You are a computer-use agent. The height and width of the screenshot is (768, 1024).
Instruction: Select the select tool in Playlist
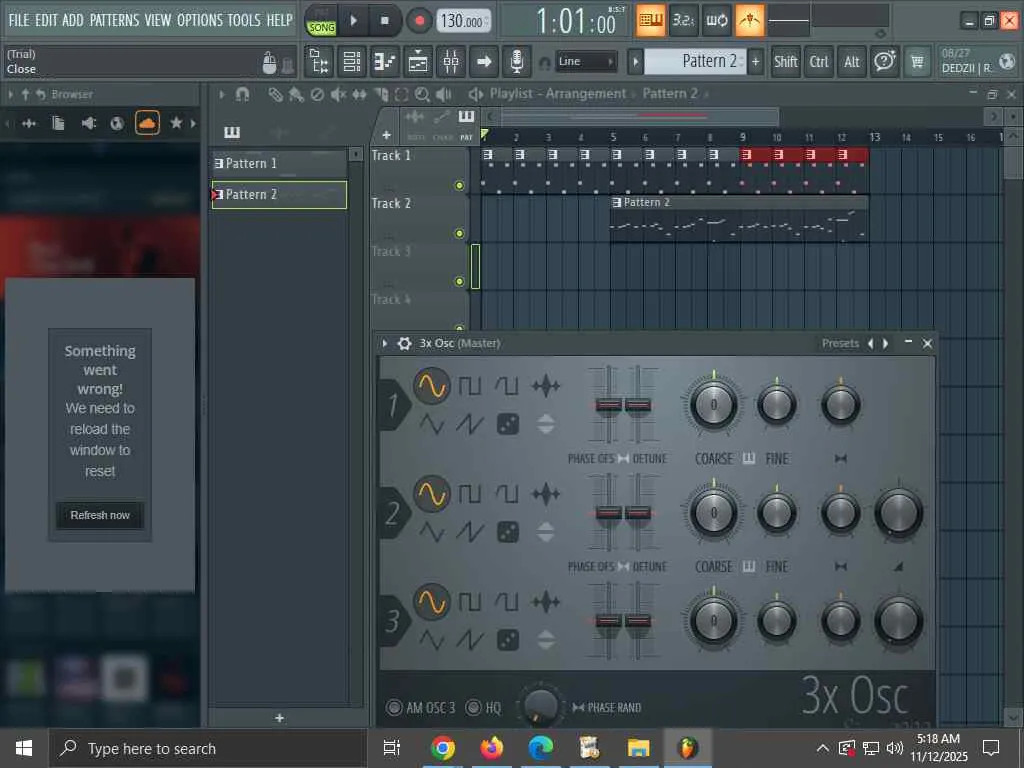(401, 95)
